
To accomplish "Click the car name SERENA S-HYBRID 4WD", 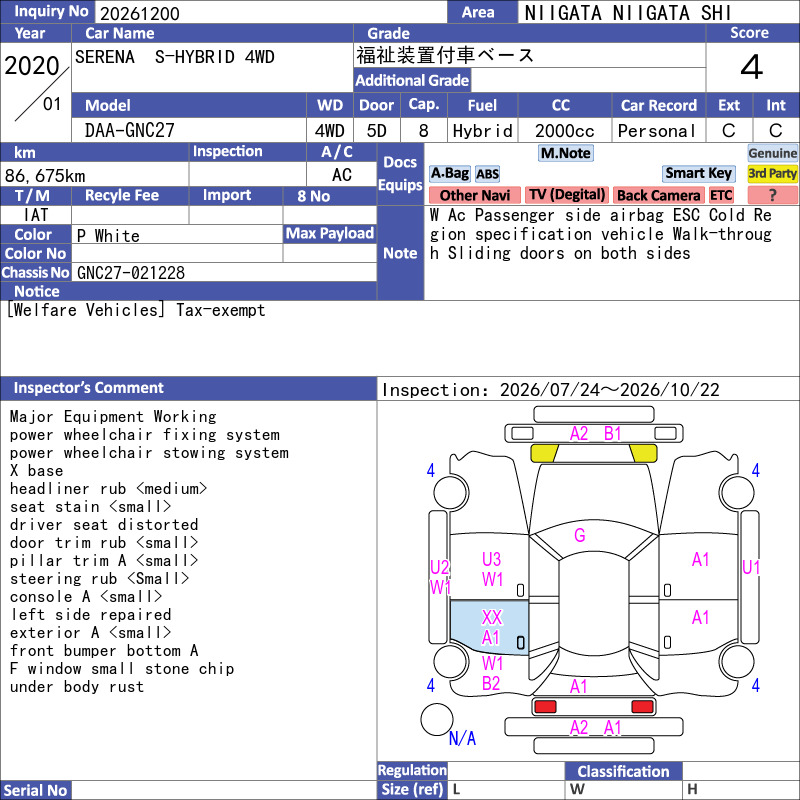I will click(174, 57).
